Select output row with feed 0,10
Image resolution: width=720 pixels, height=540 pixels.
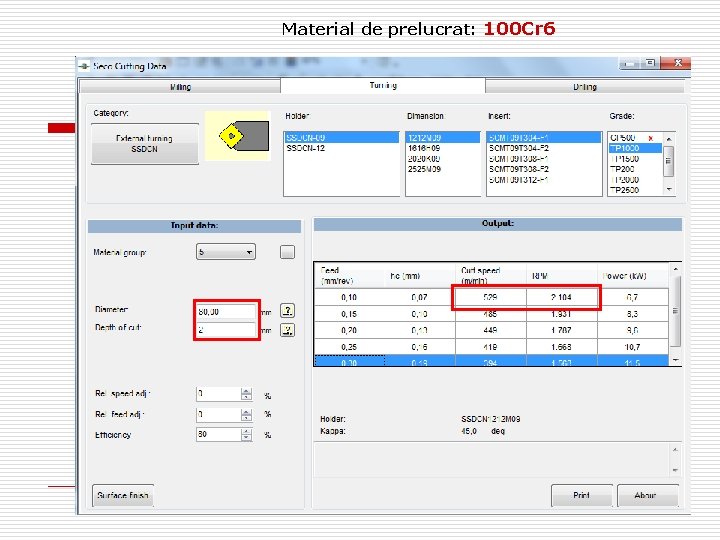491,297
